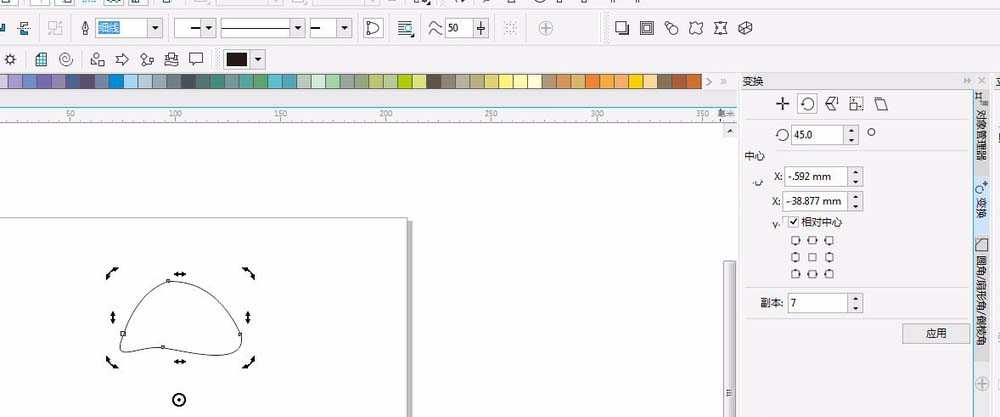Select the top-left anchor point in grid
Image resolution: width=1000 pixels, height=417 pixels.
pyautogui.click(x=795, y=241)
